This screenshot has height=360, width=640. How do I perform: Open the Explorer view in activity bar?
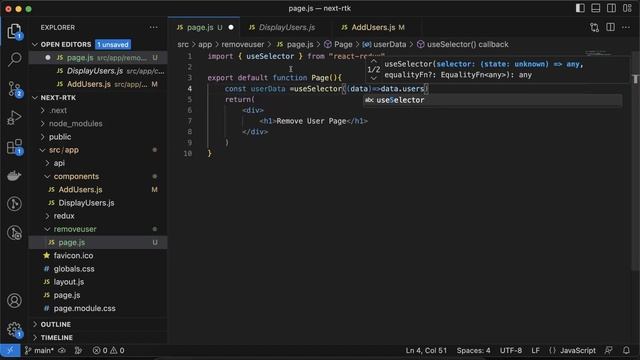[14, 31]
